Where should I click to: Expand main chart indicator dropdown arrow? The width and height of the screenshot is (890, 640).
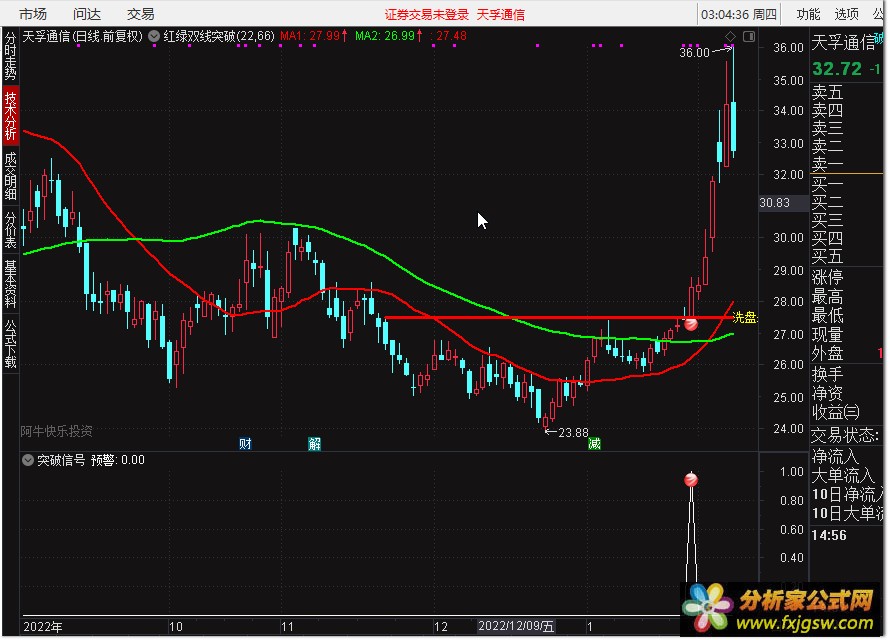(x=154, y=36)
